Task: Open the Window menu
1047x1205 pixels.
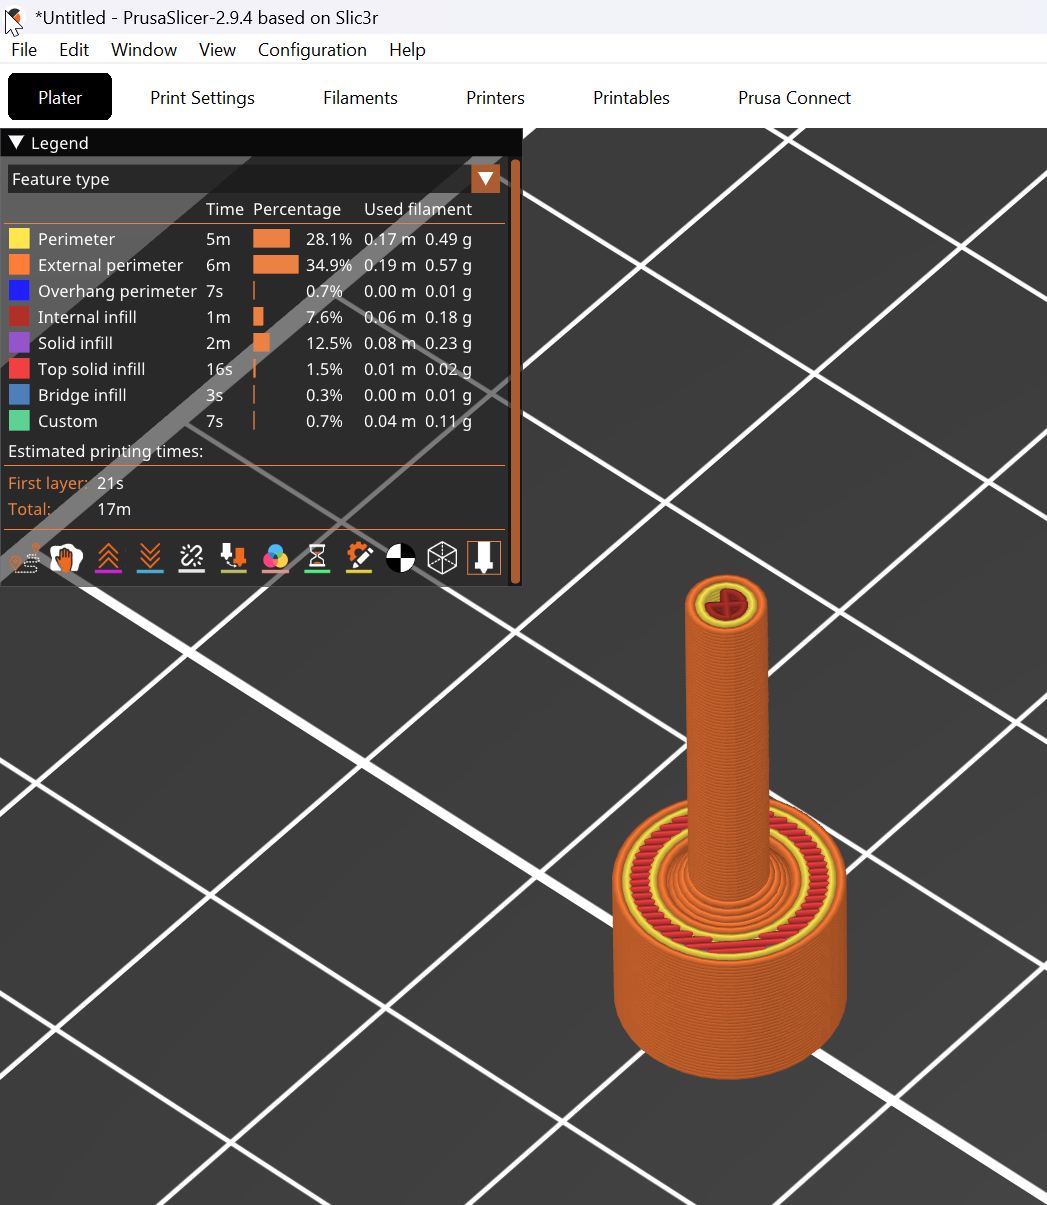Action: (144, 50)
